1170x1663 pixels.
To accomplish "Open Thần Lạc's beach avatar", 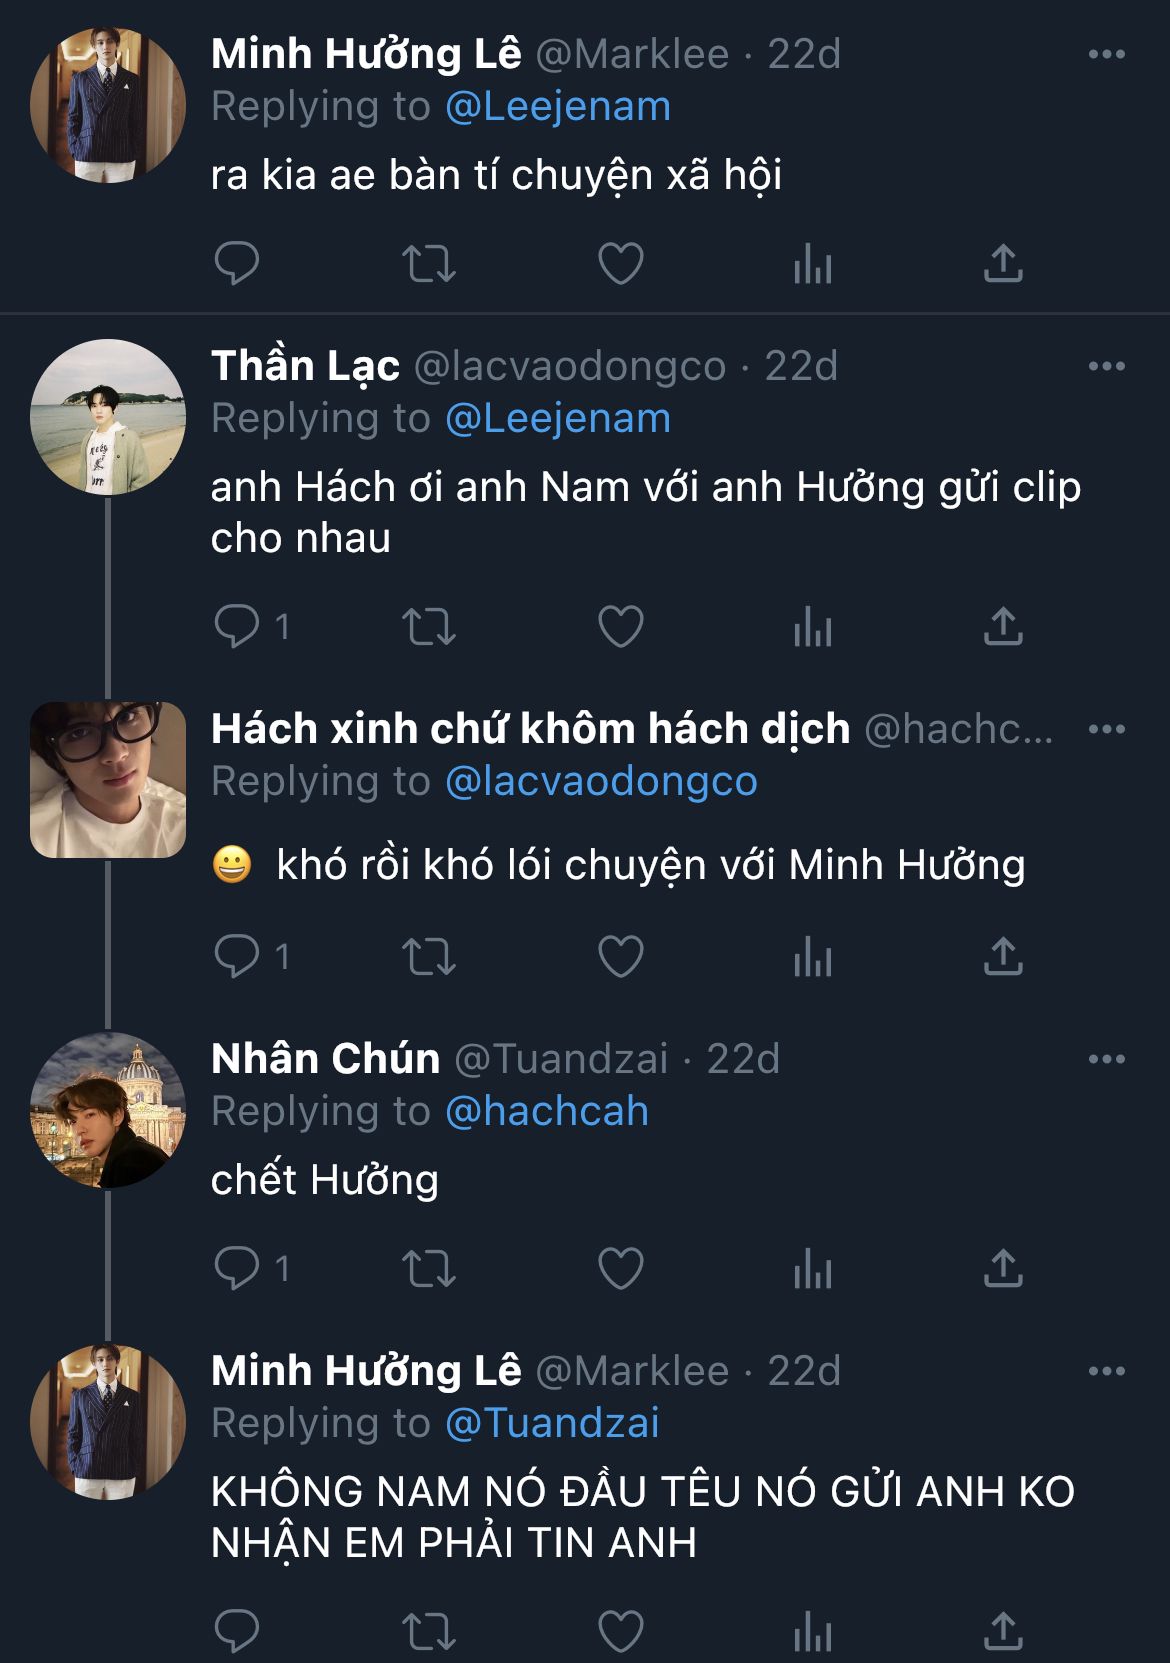I will [108, 417].
